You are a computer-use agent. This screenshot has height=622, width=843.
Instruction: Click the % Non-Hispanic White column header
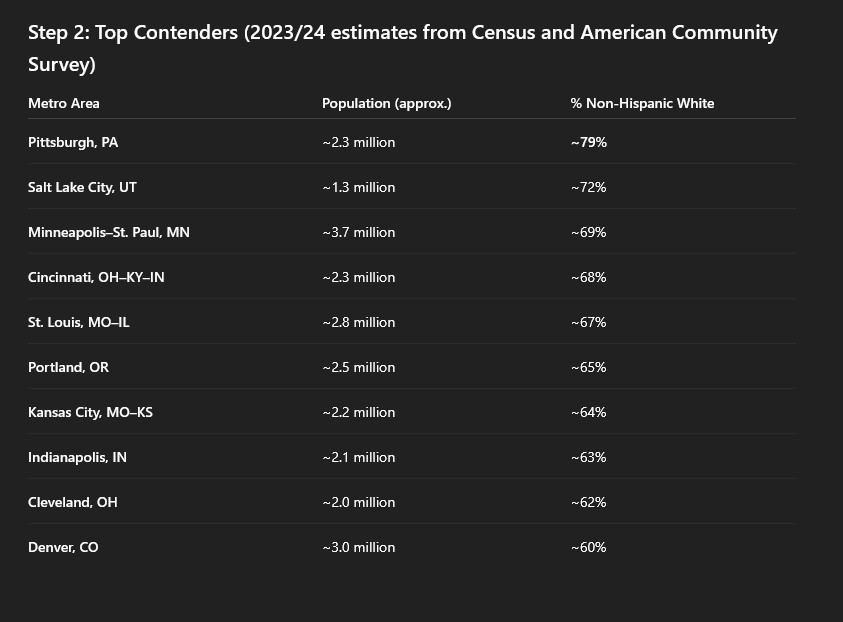[x=642, y=103]
